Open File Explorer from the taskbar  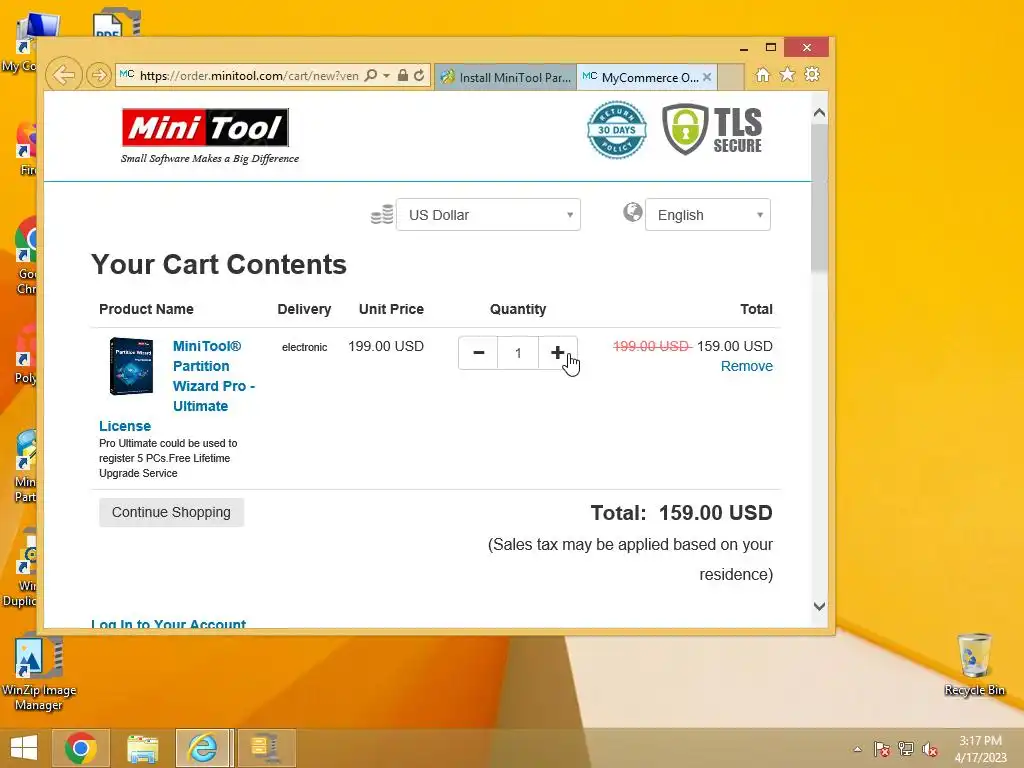pos(142,748)
